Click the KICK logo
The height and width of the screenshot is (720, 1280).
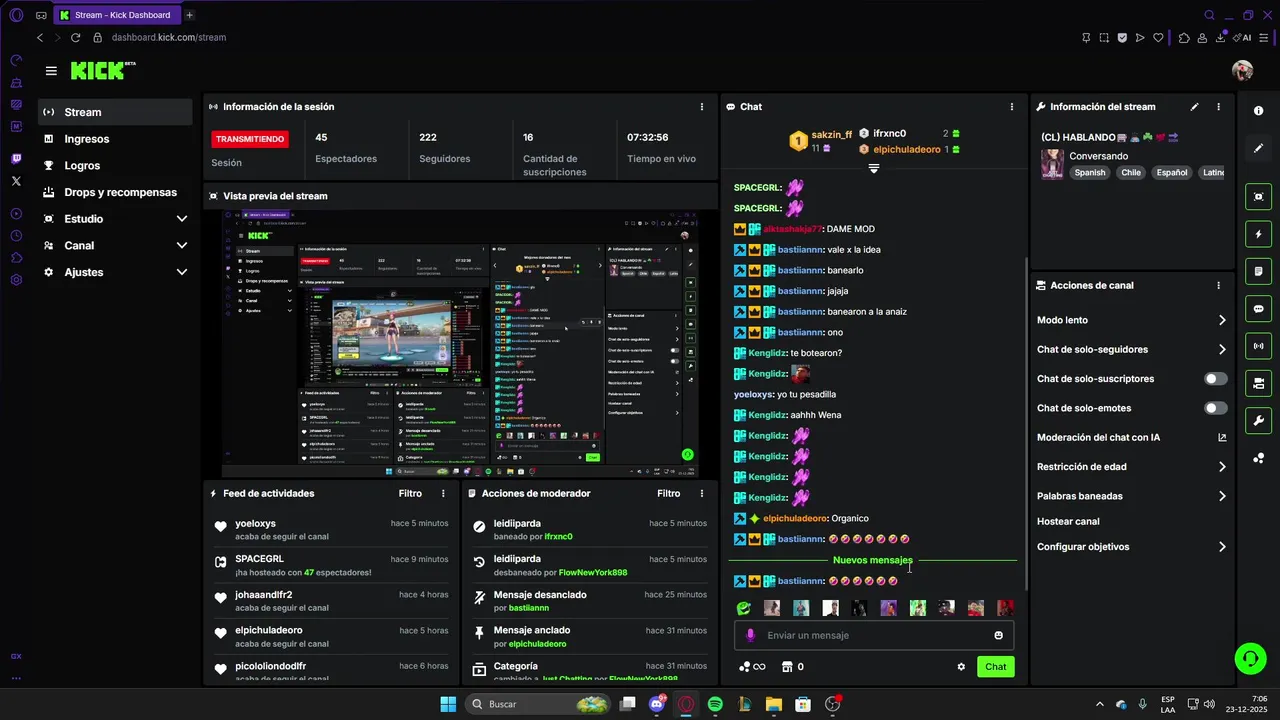[x=102, y=70]
